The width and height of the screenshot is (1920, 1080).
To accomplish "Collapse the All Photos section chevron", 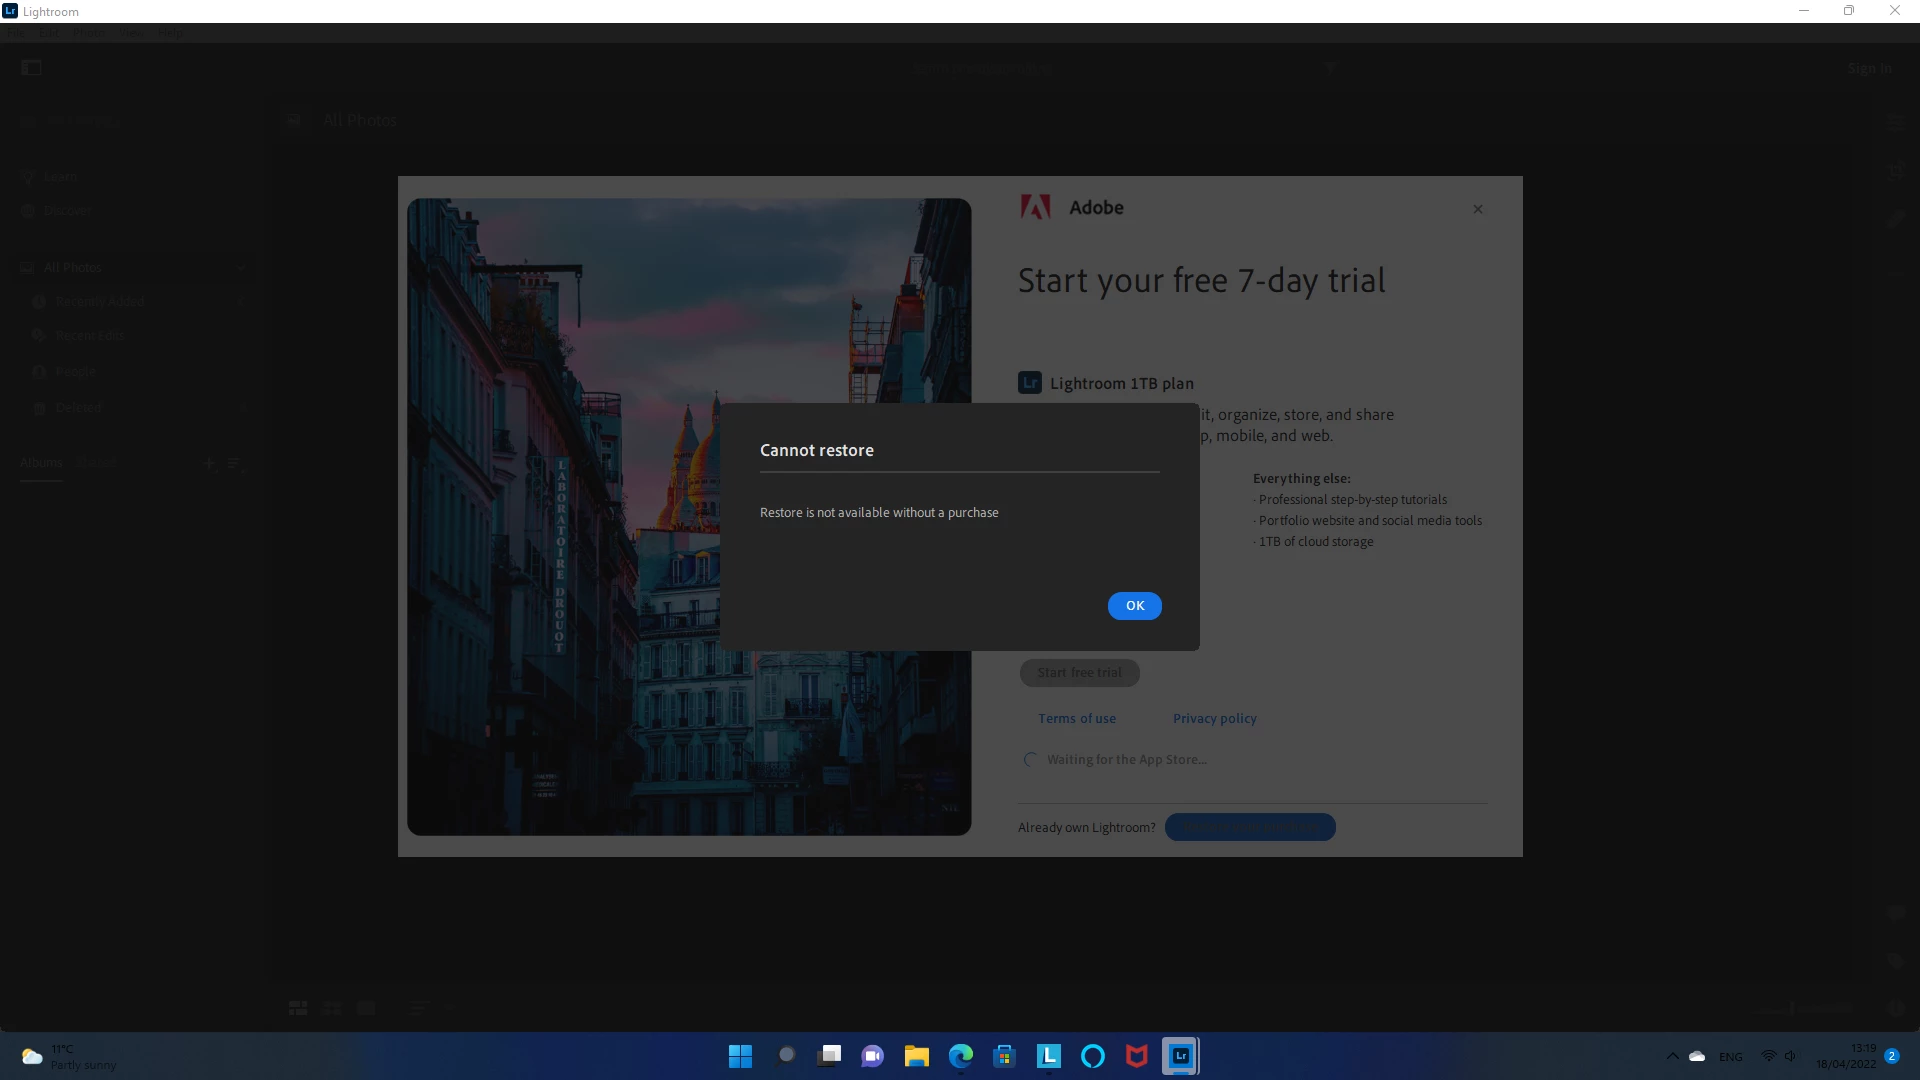I will 241,268.
